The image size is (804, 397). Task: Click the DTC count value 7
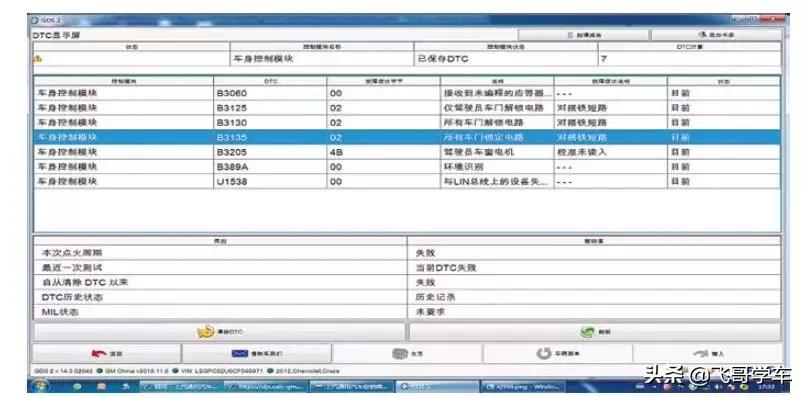point(690,59)
